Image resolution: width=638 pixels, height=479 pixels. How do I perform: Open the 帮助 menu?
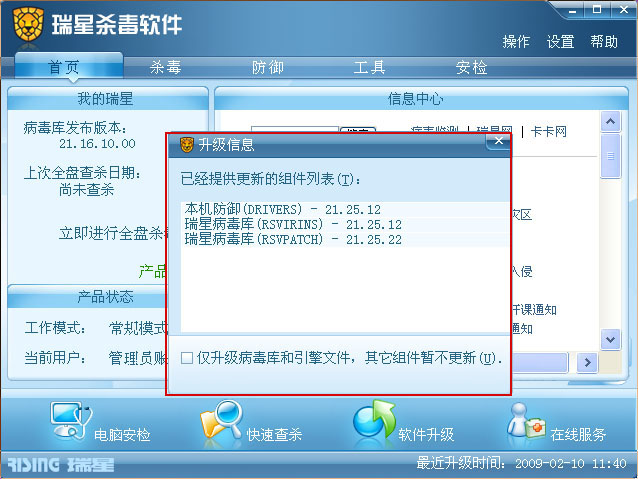604,42
